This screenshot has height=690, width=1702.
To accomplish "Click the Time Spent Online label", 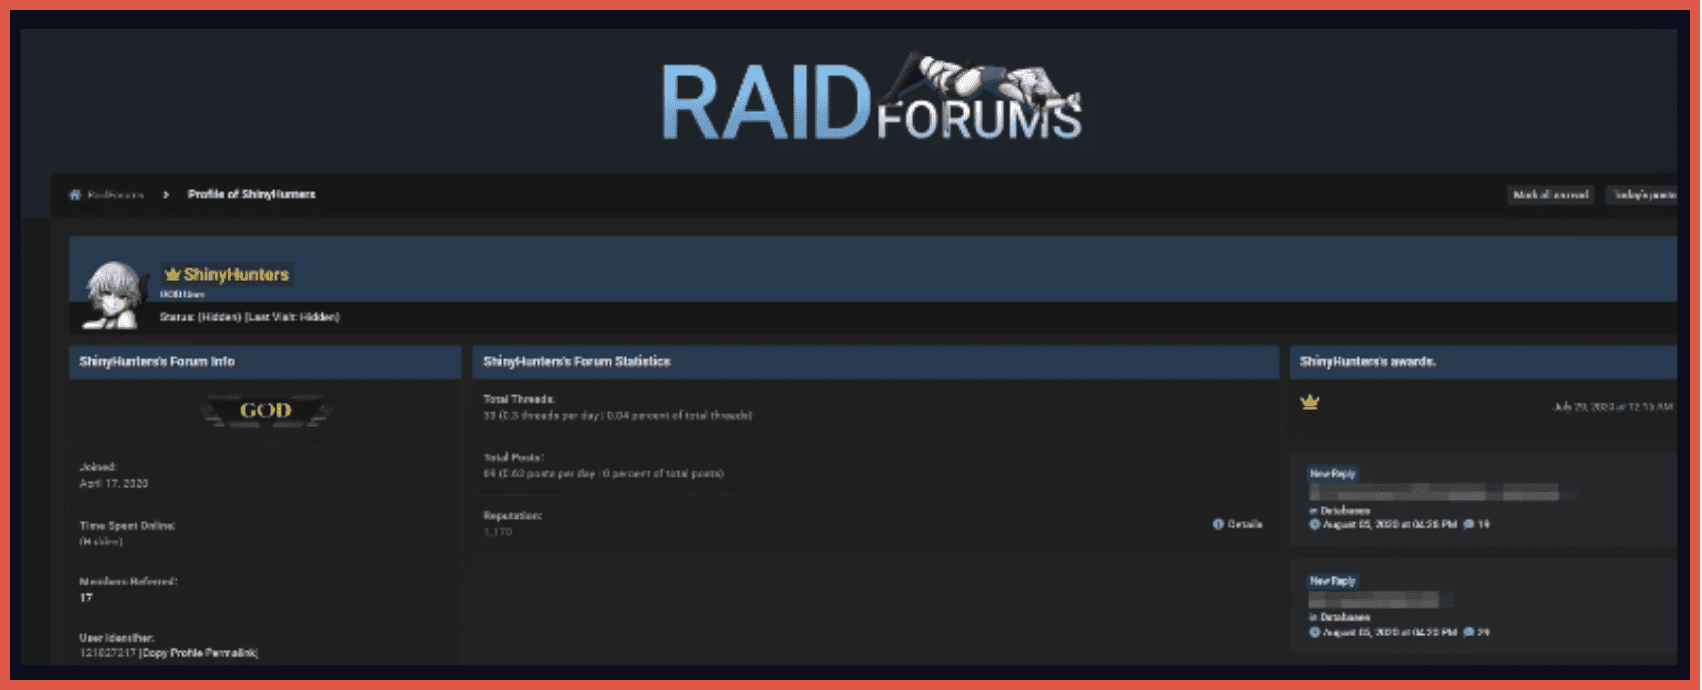I will pos(127,525).
